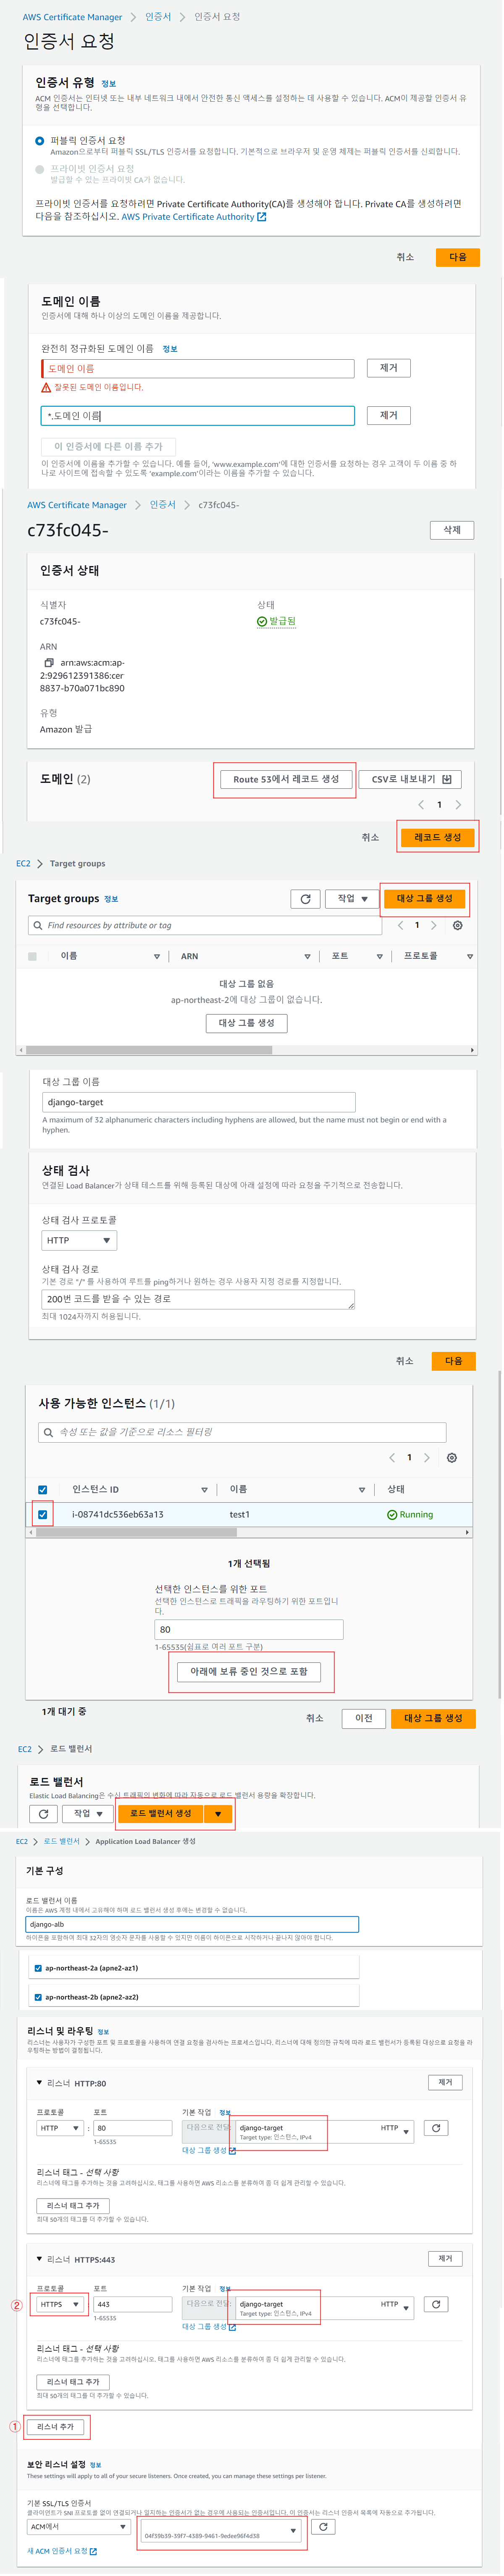
Task: Click 삭제 button for certificate c73fc045
Action: click(452, 530)
